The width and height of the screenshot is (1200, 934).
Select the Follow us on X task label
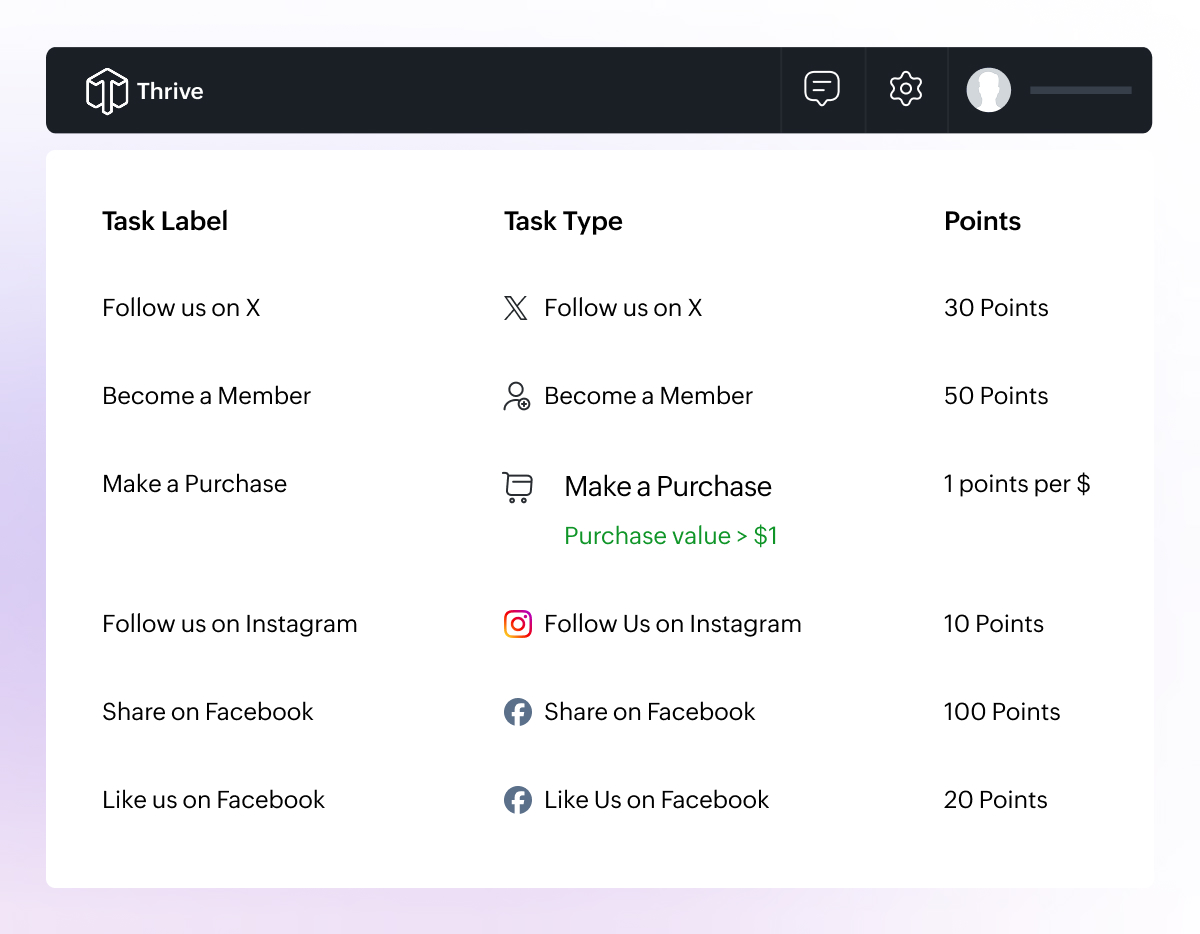click(181, 308)
